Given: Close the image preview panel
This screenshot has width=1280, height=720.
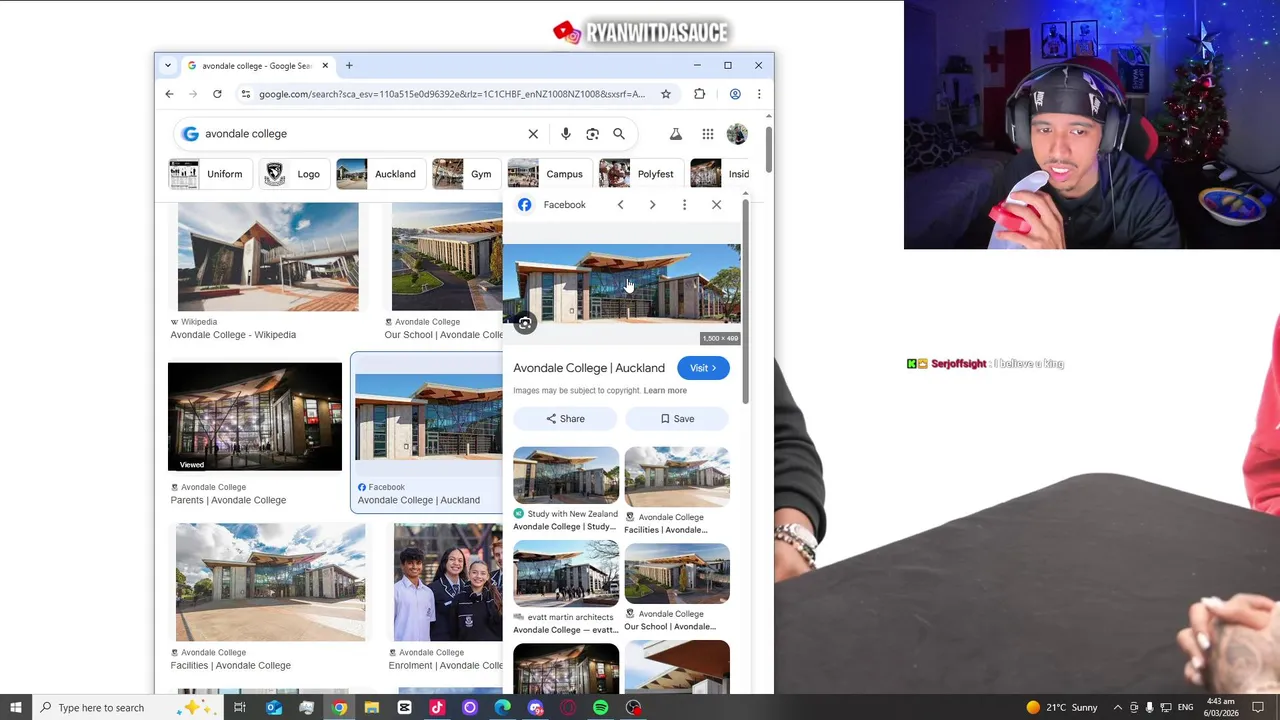Looking at the screenshot, I should coord(716,205).
